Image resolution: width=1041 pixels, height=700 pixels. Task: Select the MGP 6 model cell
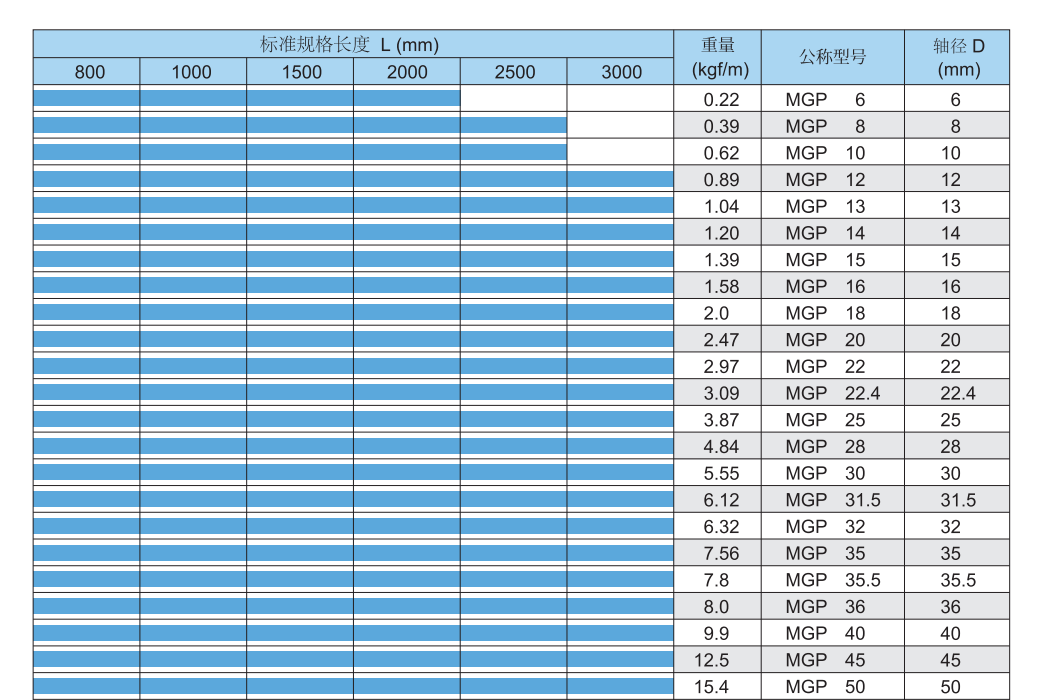pos(832,99)
